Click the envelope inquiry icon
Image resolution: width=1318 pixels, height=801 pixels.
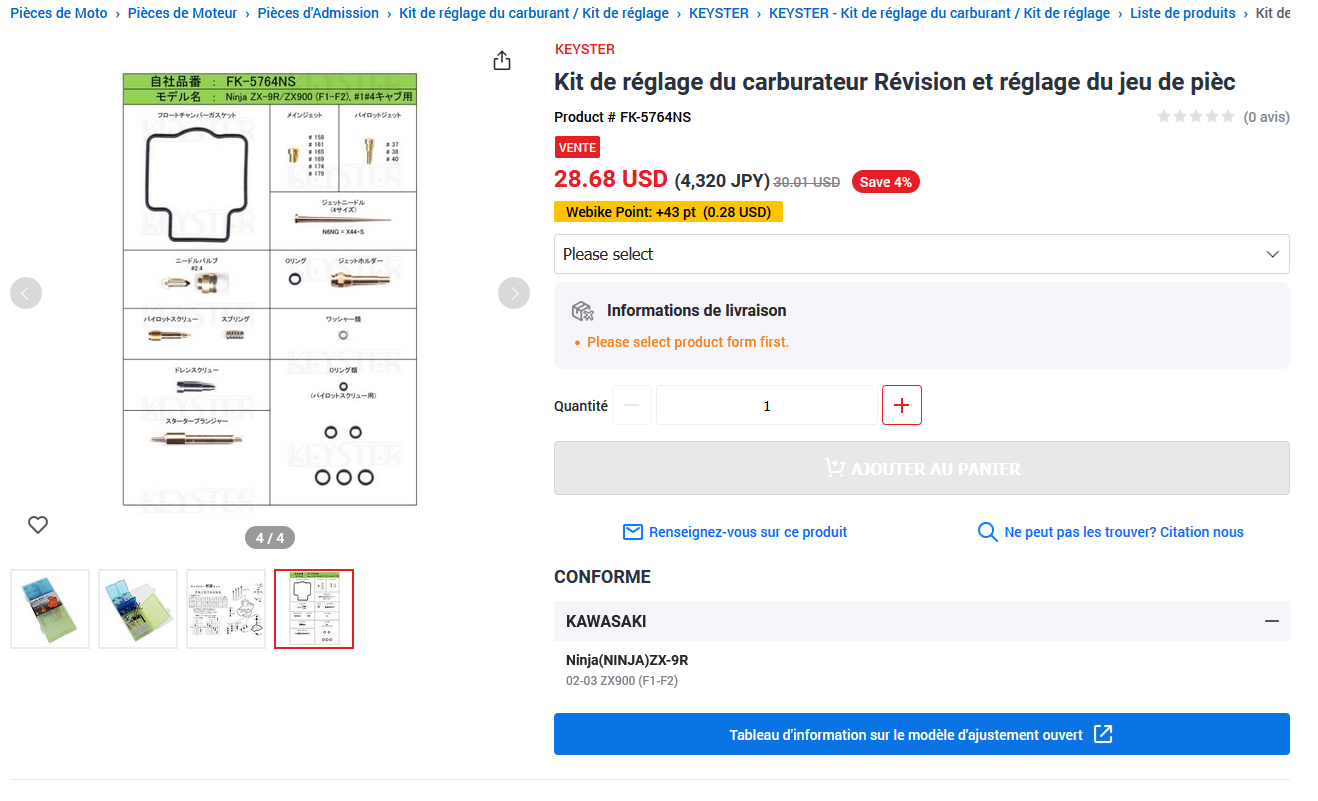coord(632,532)
